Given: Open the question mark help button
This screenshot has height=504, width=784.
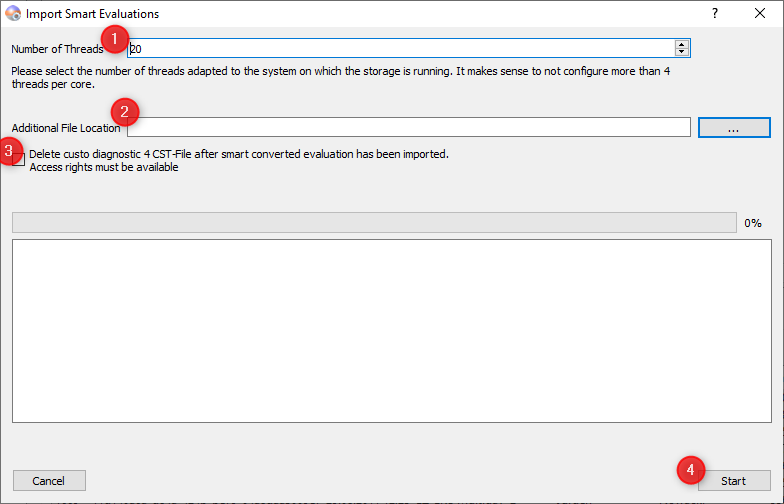Looking at the screenshot, I should point(715,14).
